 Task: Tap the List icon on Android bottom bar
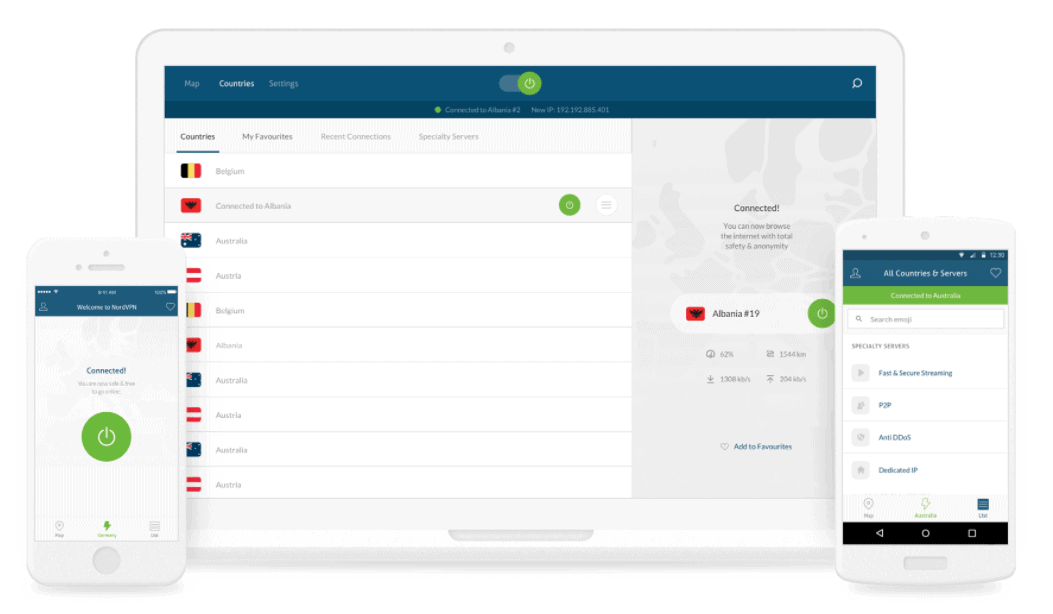pyautogui.click(x=983, y=506)
